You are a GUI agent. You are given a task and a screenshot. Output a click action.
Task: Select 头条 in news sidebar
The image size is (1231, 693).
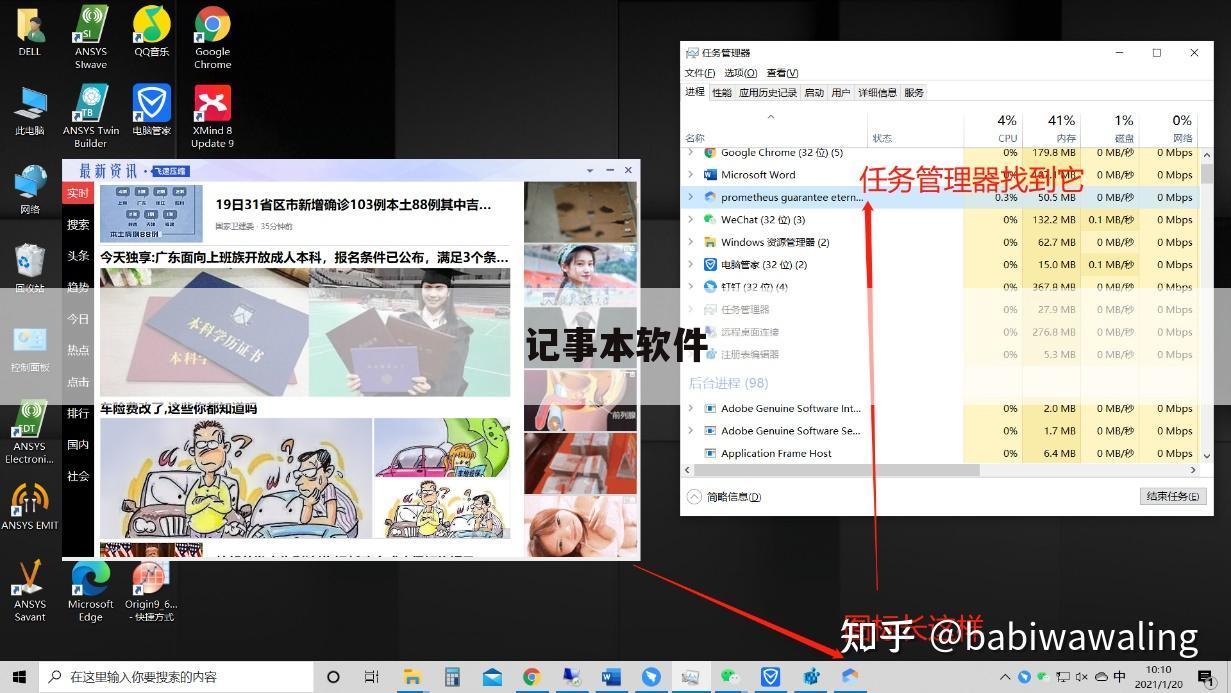click(78, 256)
